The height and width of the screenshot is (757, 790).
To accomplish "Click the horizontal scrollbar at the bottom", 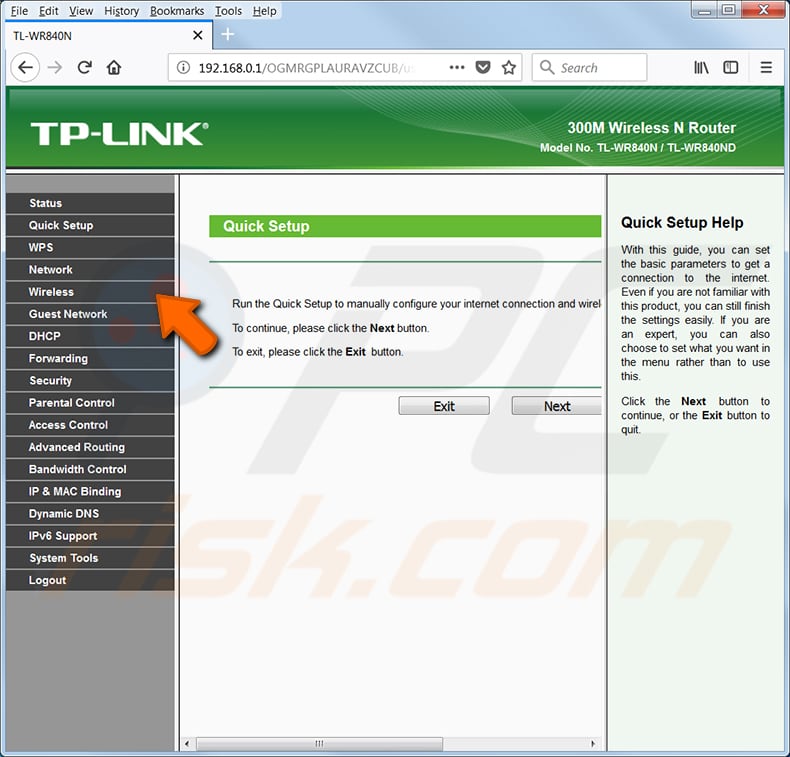I will (x=320, y=744).
